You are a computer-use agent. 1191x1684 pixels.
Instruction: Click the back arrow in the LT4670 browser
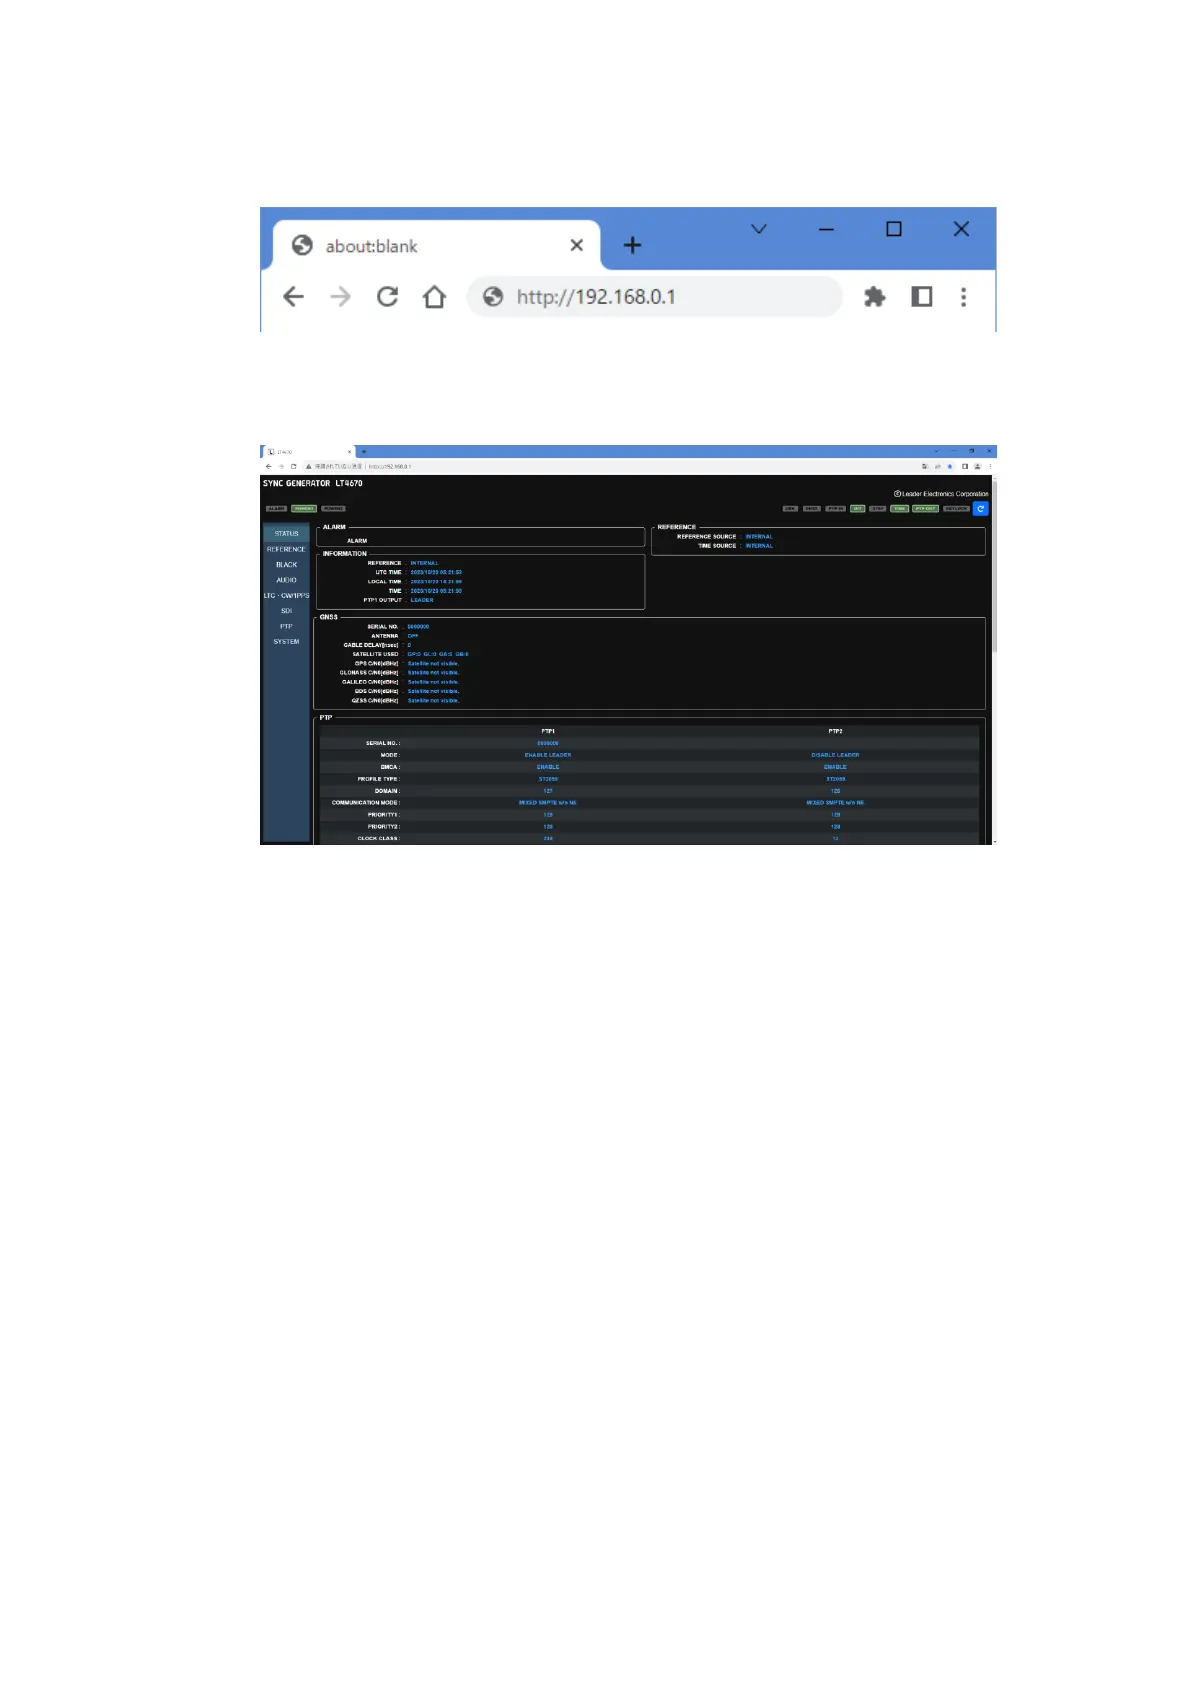[x=268, y=466]
